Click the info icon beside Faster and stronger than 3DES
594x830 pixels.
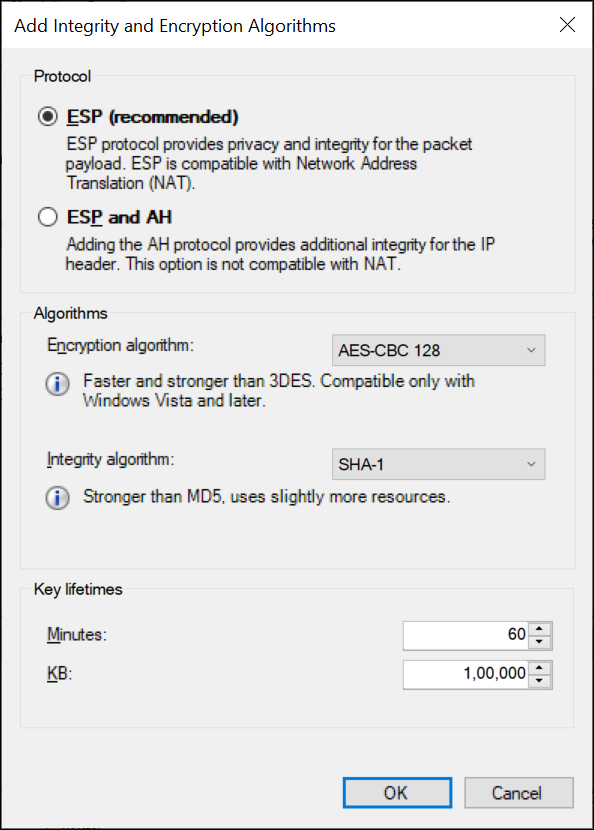click(57, 384)
